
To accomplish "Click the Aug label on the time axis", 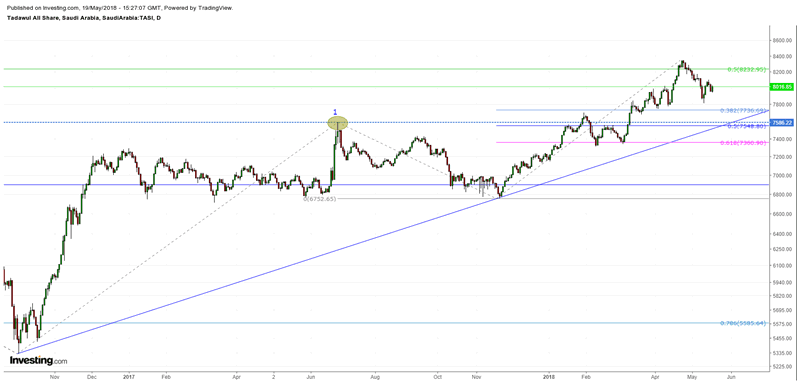I will 375,377.
